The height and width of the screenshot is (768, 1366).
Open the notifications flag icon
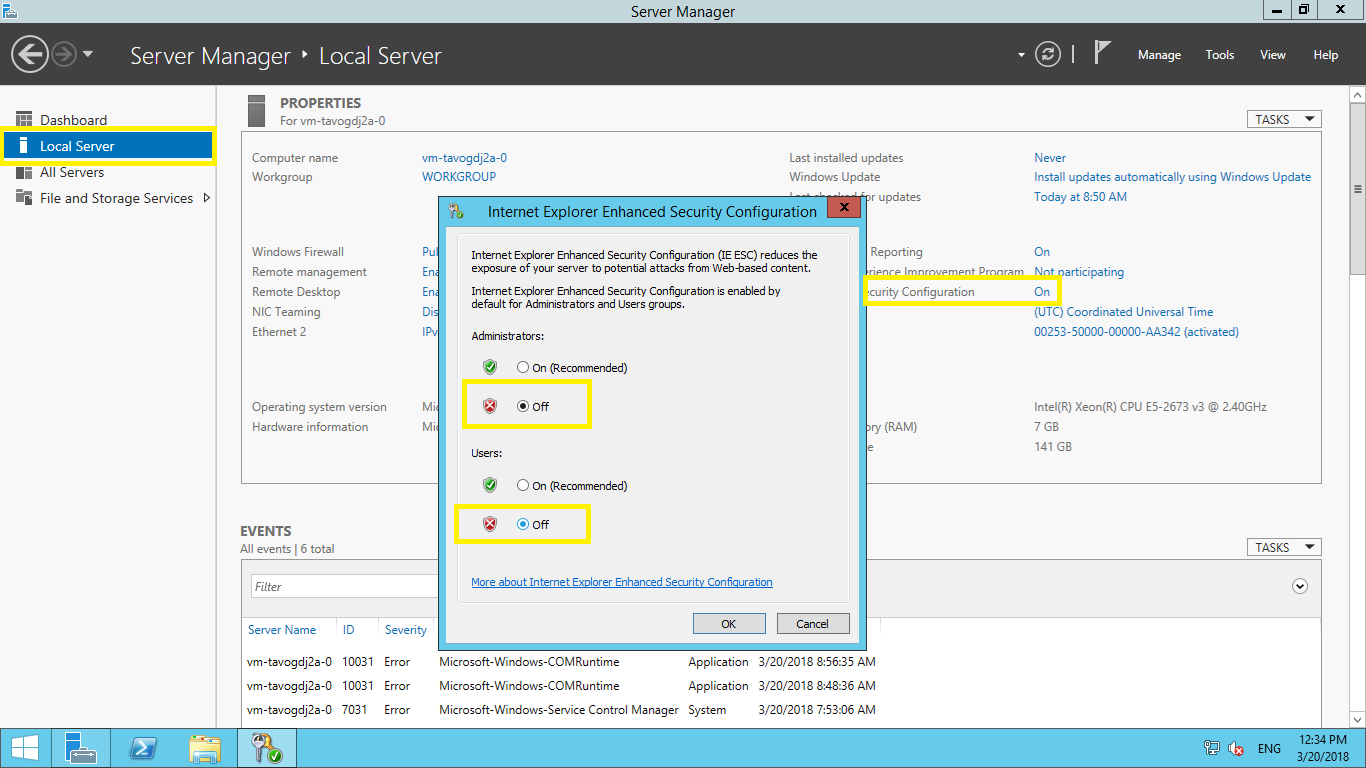[x=1102, y=53]
